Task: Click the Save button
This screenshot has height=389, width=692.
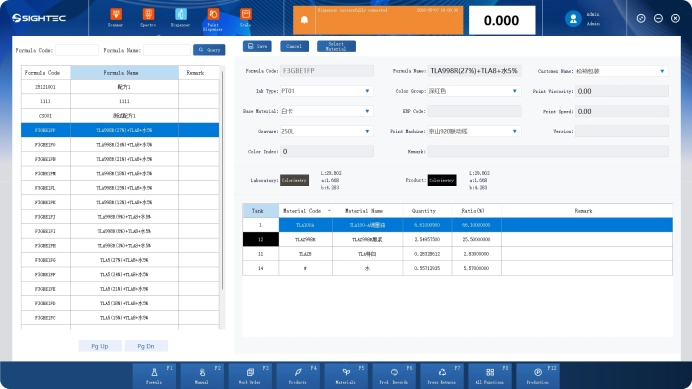Action: [257, 46]
